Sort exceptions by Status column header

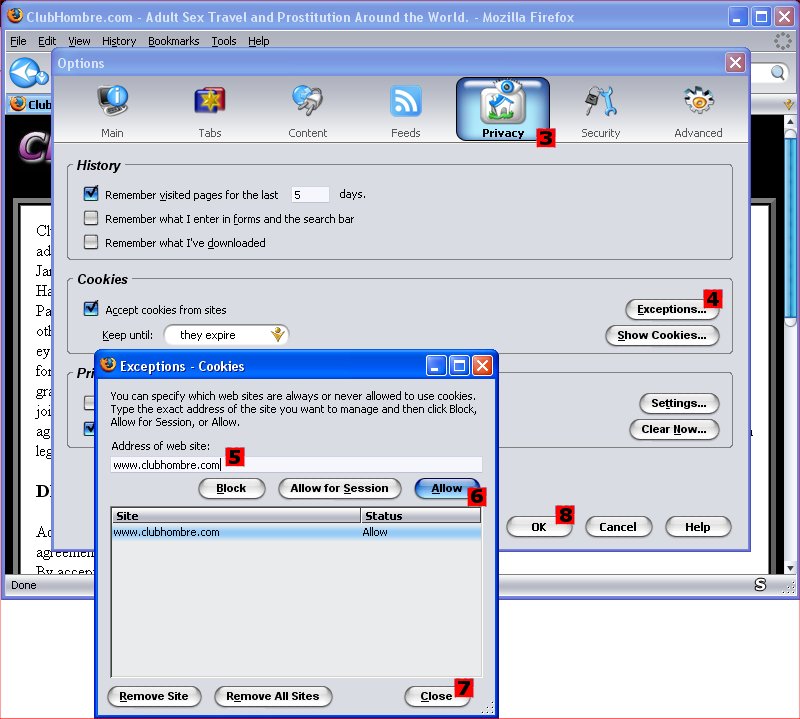click(420, 515)
